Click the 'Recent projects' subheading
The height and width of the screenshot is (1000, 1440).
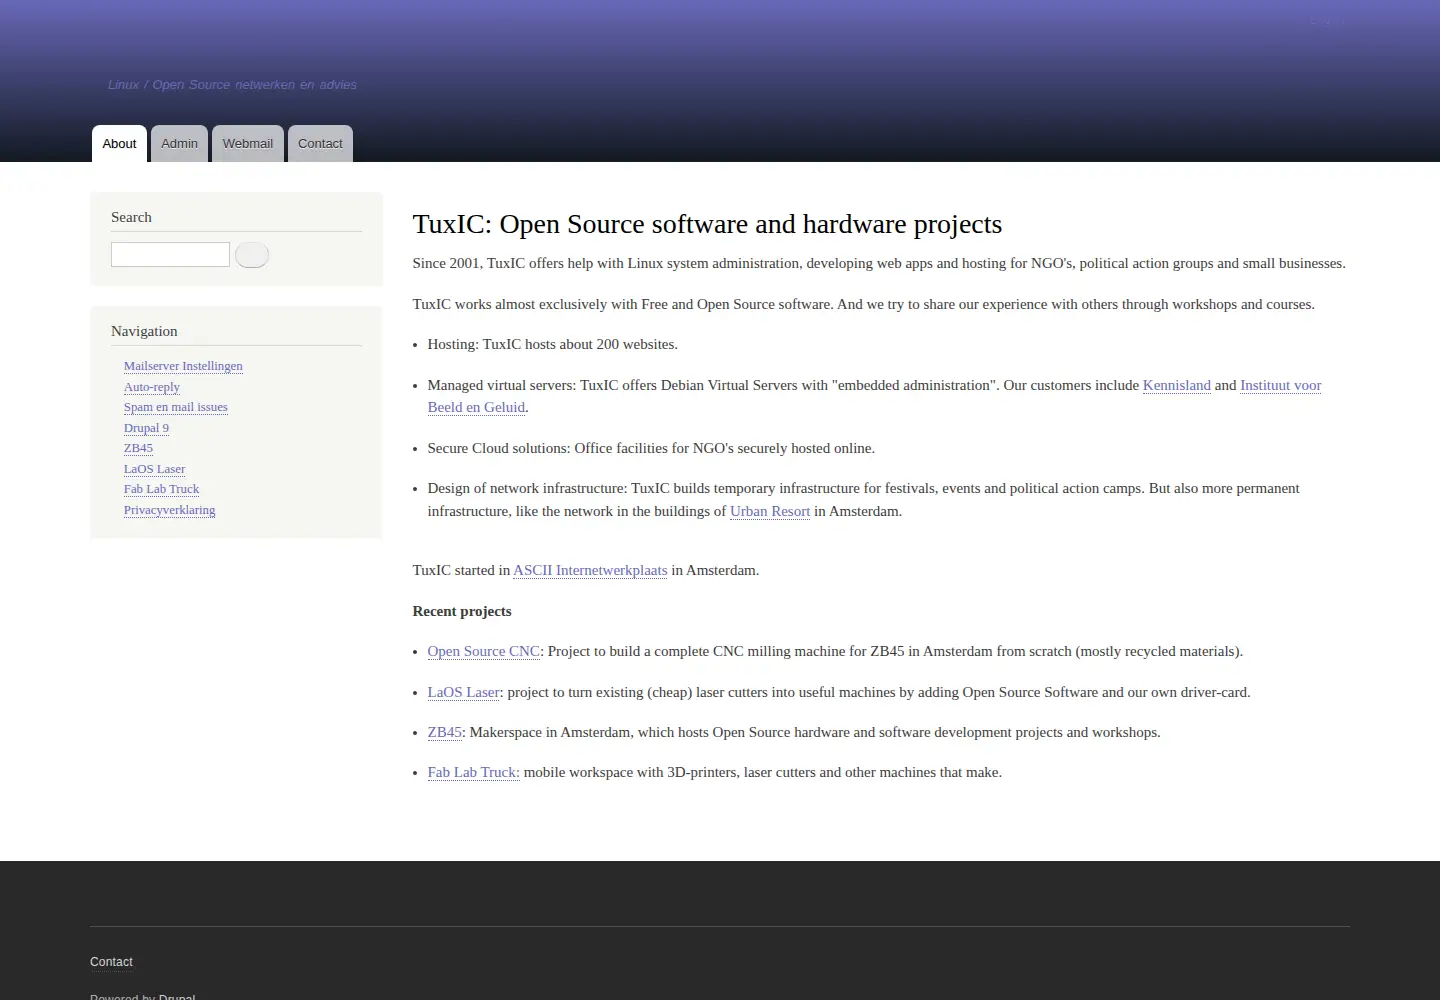[462, 611]
